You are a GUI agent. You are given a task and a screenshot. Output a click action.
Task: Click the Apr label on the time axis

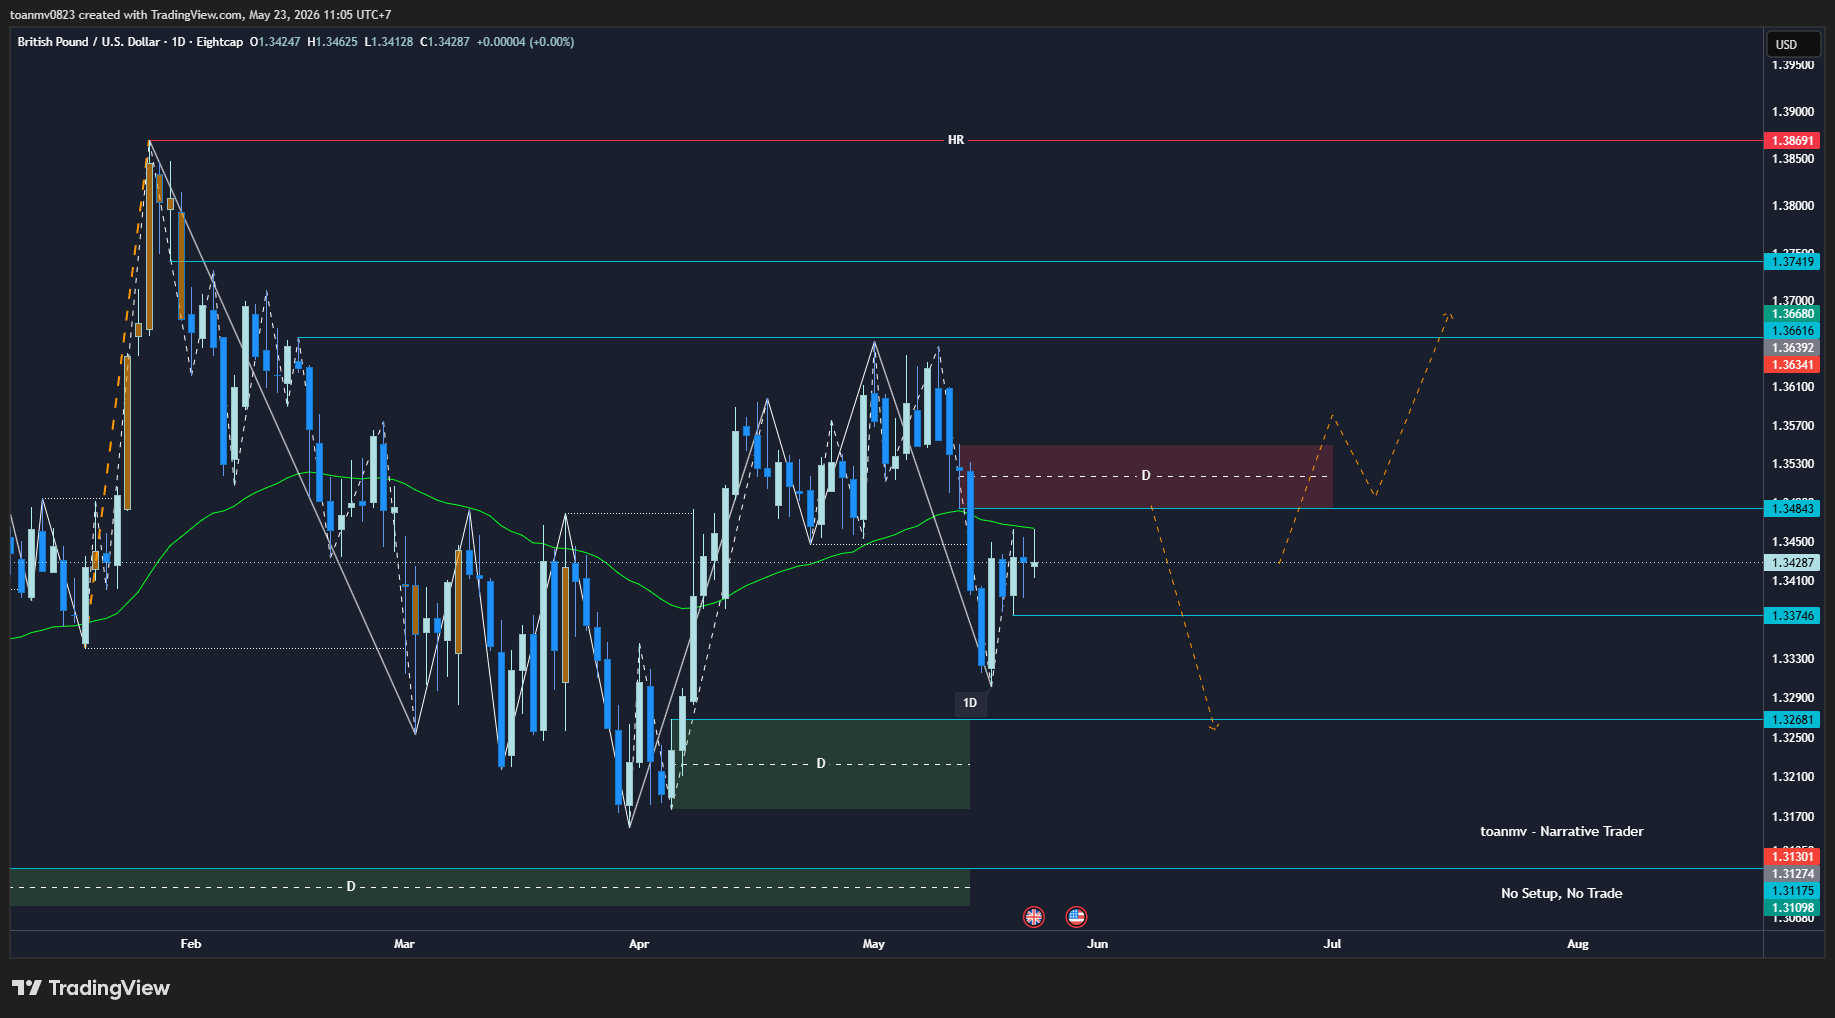click(x=639, y=944)
